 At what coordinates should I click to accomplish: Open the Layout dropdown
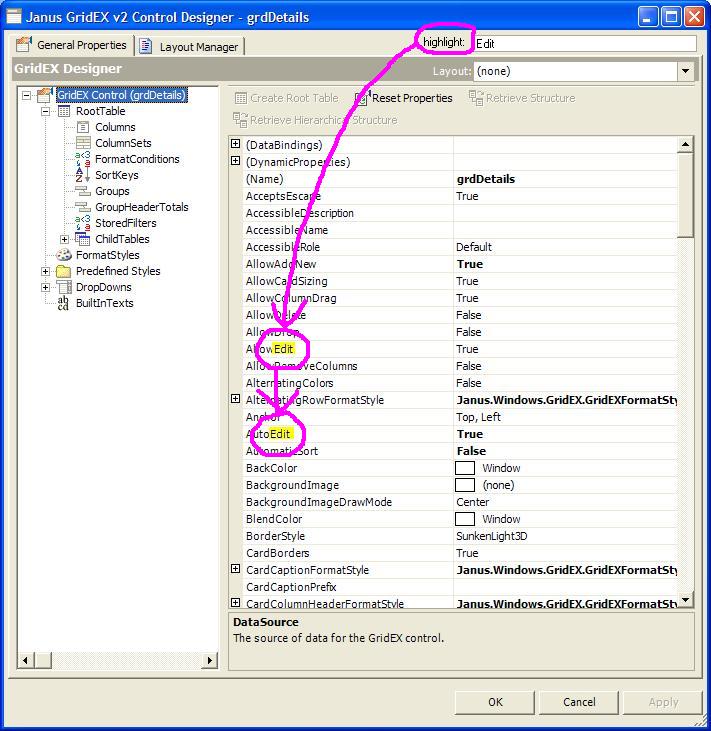pos(685,71)
